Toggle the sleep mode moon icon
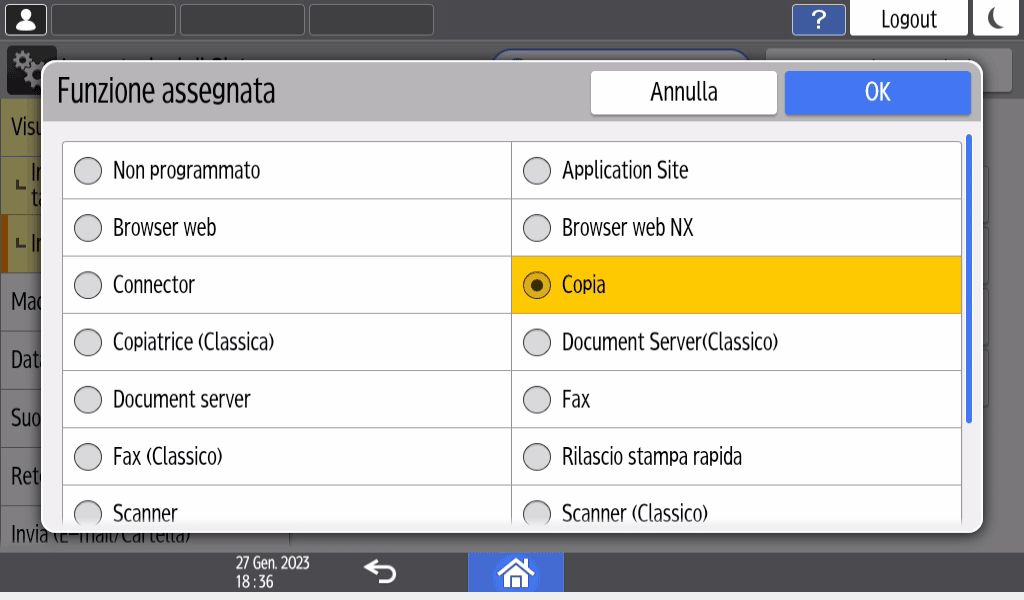The image size is (1024, 600). (995, 19)
